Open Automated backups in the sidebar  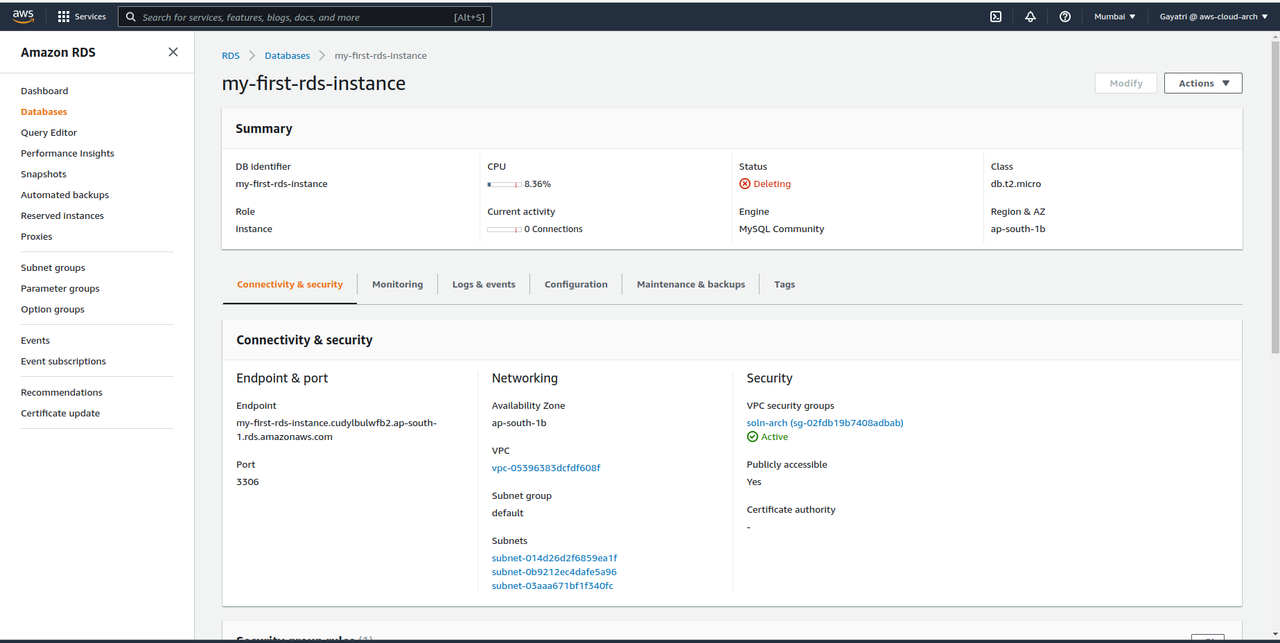[x=65, y=195]
